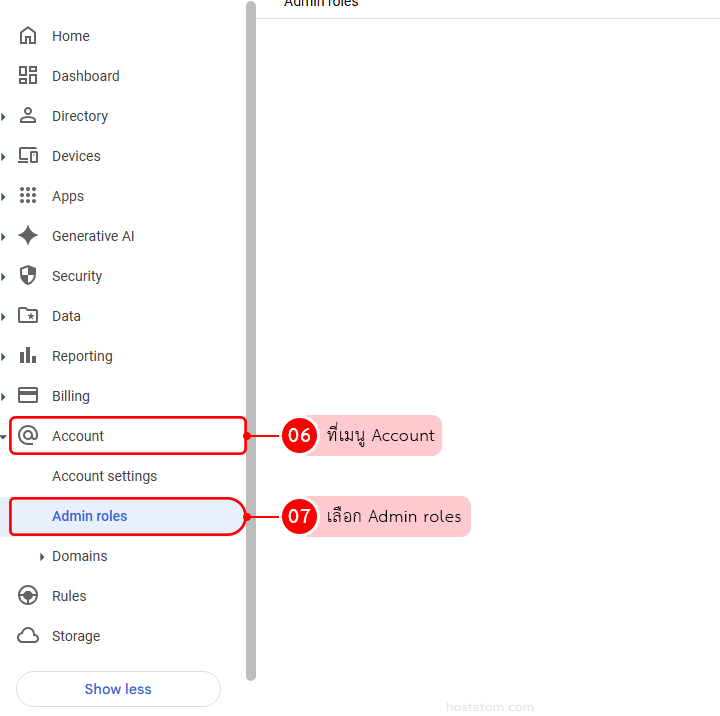Open Dashboard via its grid icon
This screenshot has height=716, width=720.
[28, 76]
